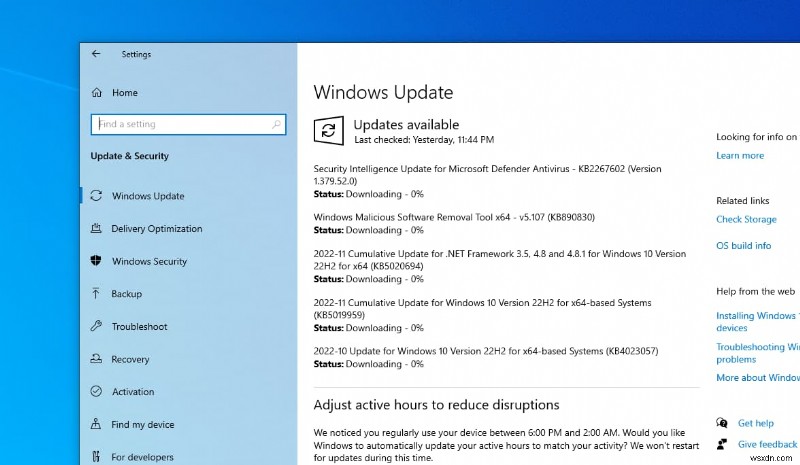Screen dimensions: 800x465
Task: Go to the Windows Security section
Action: [149, 261]
